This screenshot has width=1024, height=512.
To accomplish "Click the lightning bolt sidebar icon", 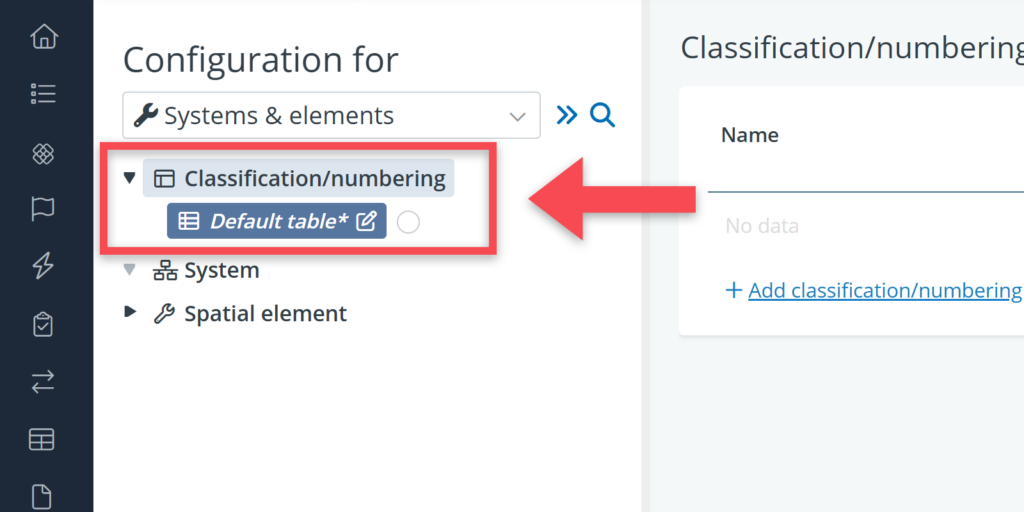I will point(44,266).
